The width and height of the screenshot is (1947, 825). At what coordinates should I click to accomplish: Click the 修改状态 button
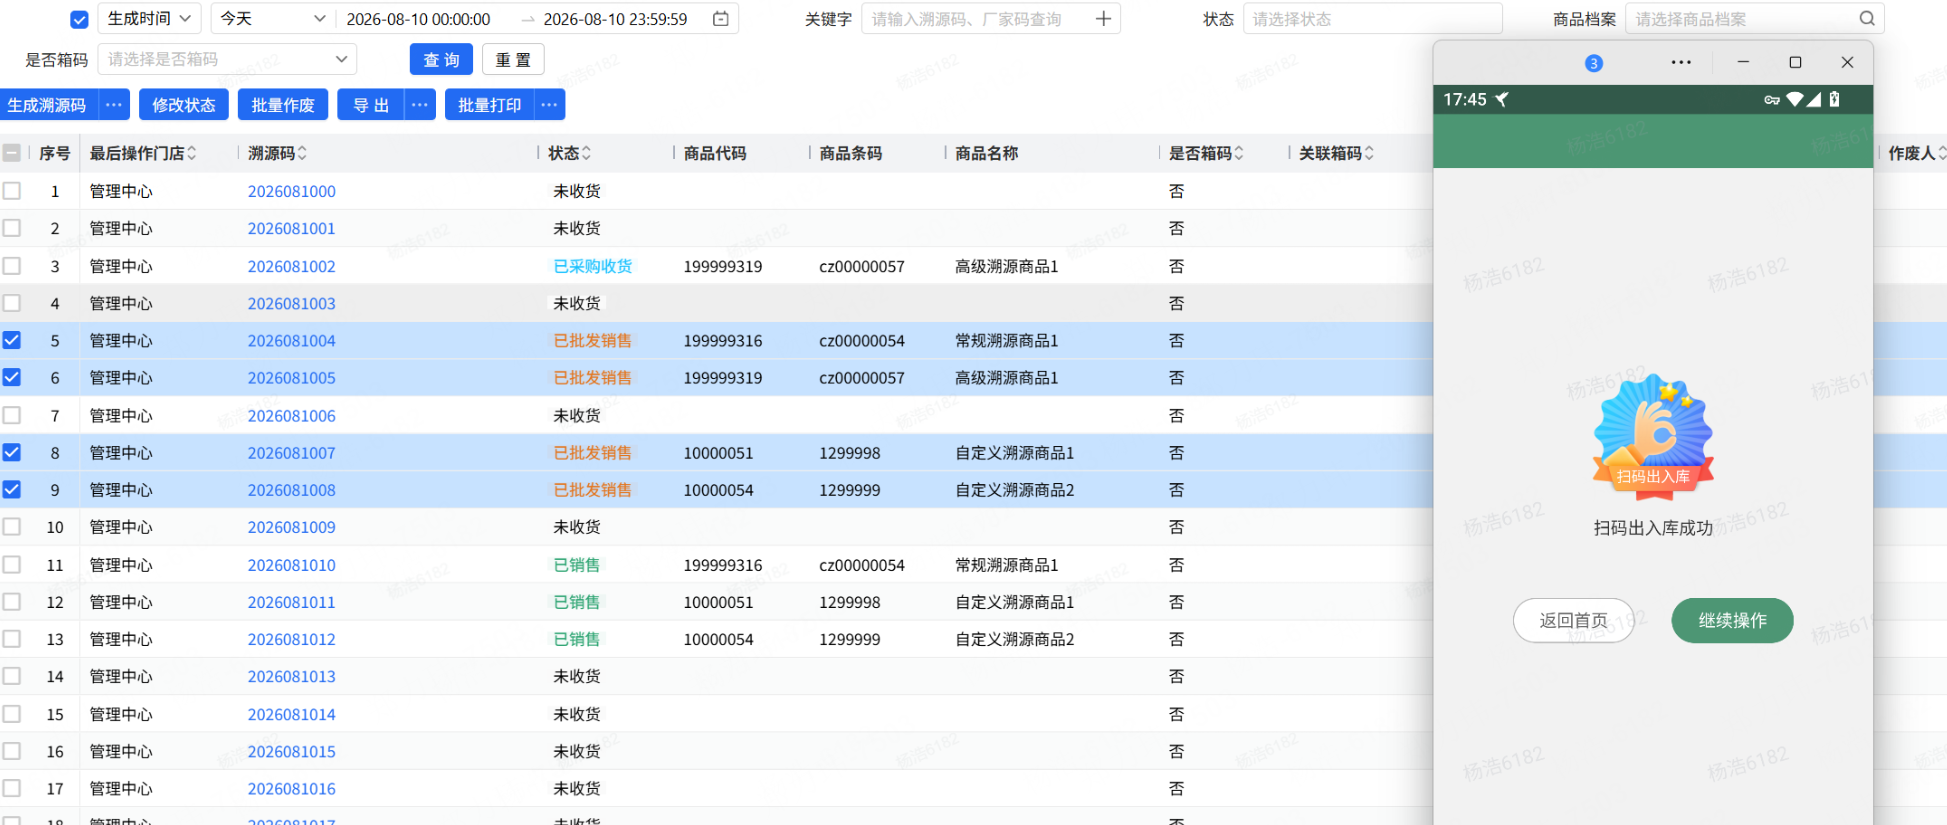coord(184,105)
